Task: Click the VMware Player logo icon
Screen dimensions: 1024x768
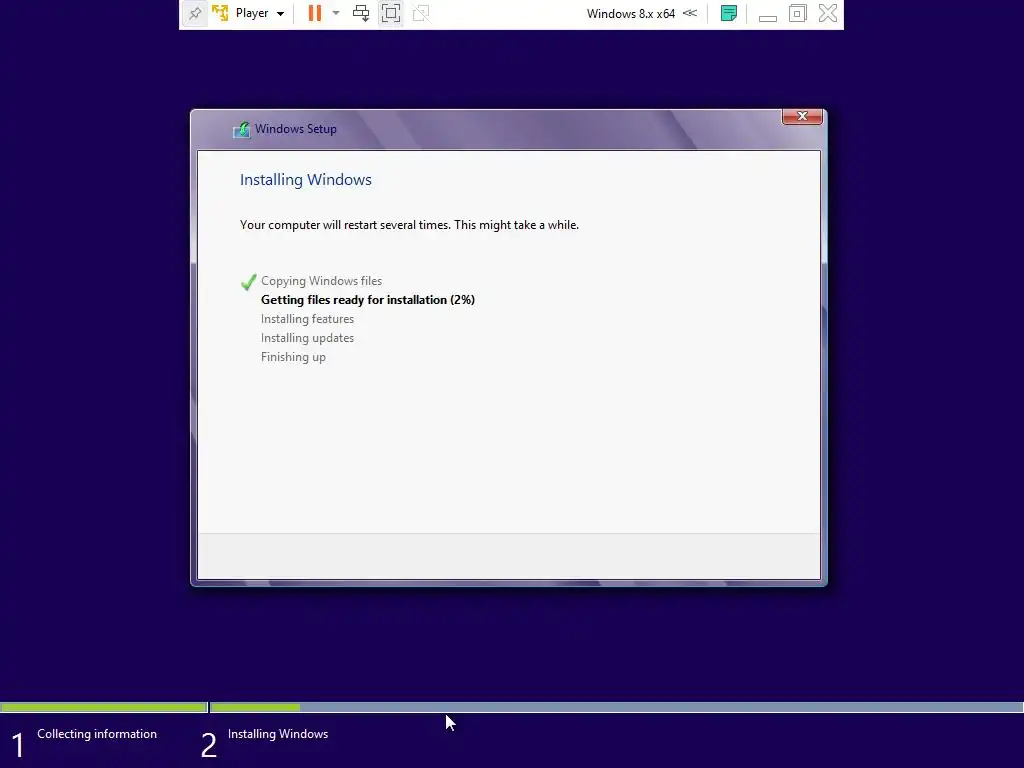Action: point(220,13)
